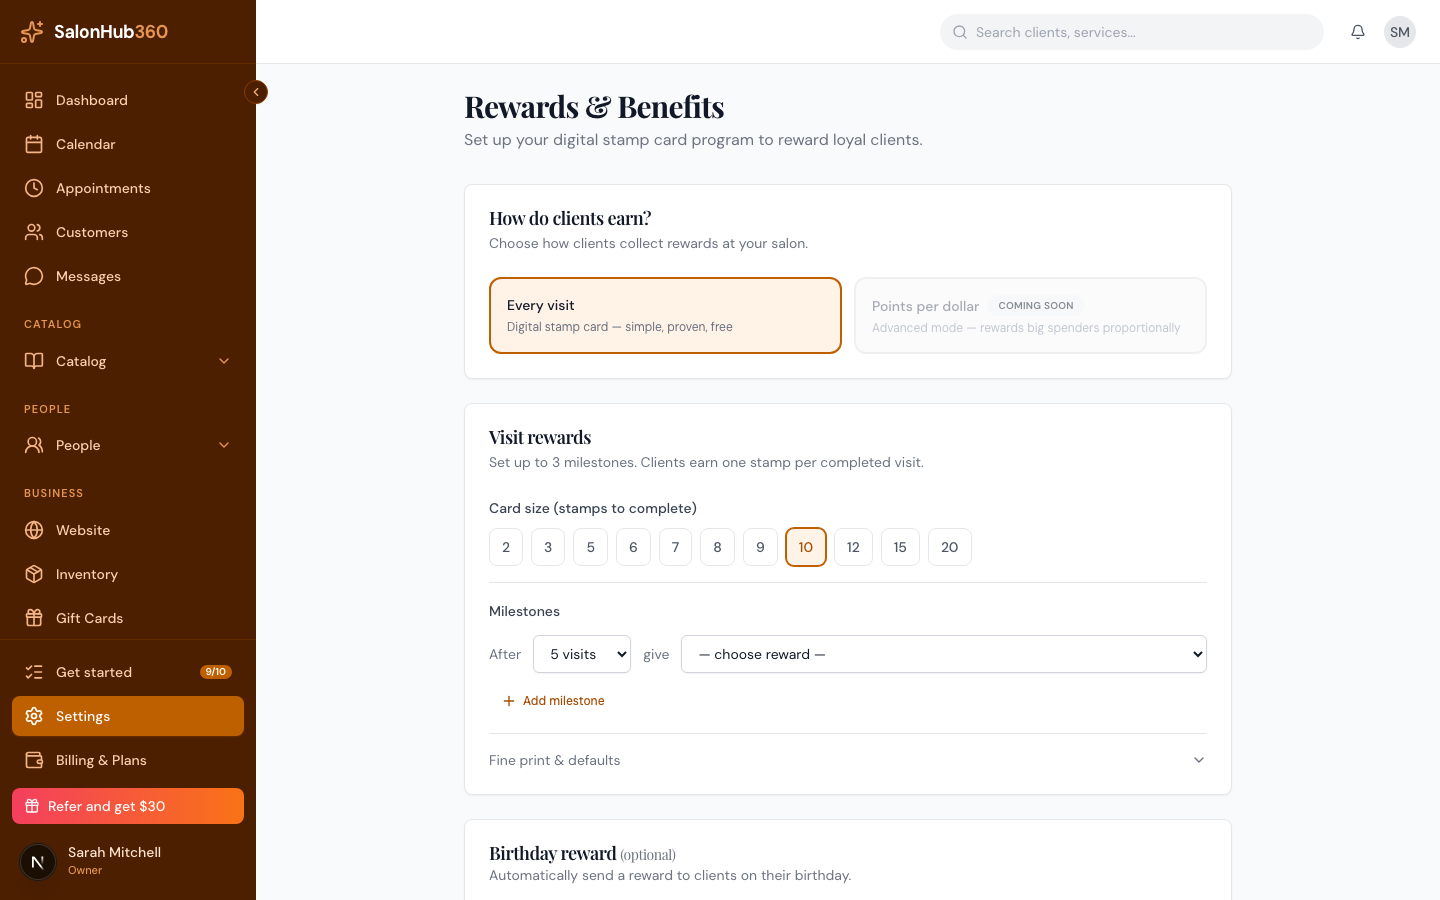Open the choose reward dropdown
1440x900 pixels.
coord(944,654)
